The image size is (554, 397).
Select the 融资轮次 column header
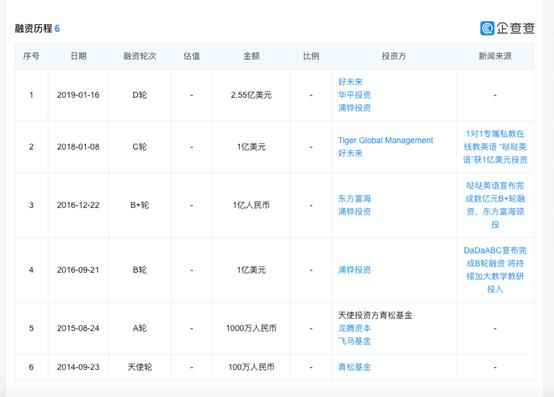click(140, 56)
